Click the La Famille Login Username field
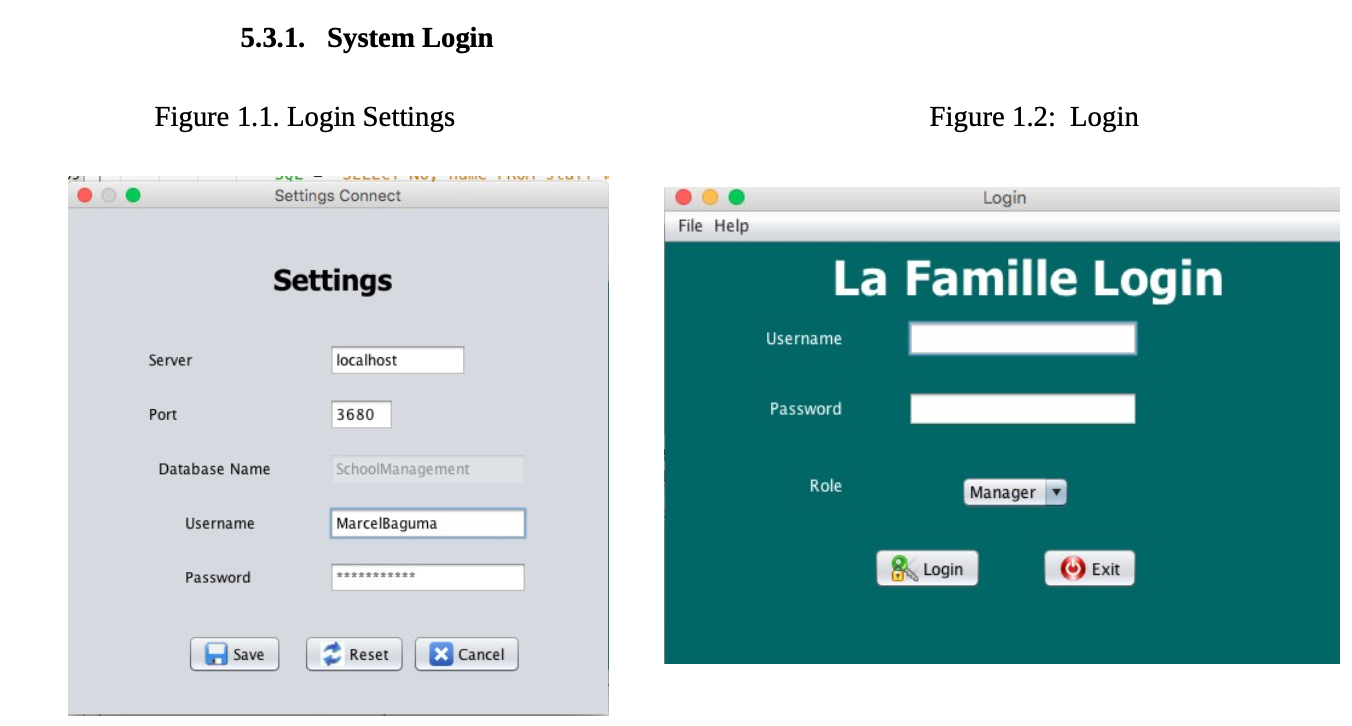Viewport: 1352px width, 726px height. (1022, 338)
